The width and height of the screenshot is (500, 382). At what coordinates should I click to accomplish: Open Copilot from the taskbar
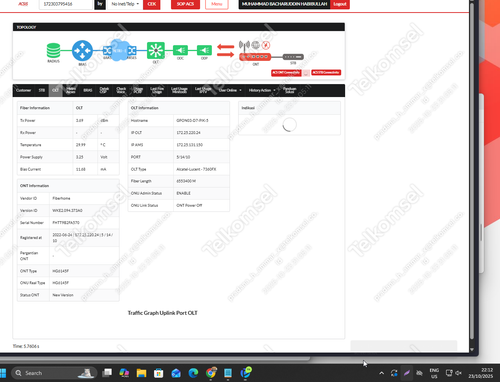[124, 373]
